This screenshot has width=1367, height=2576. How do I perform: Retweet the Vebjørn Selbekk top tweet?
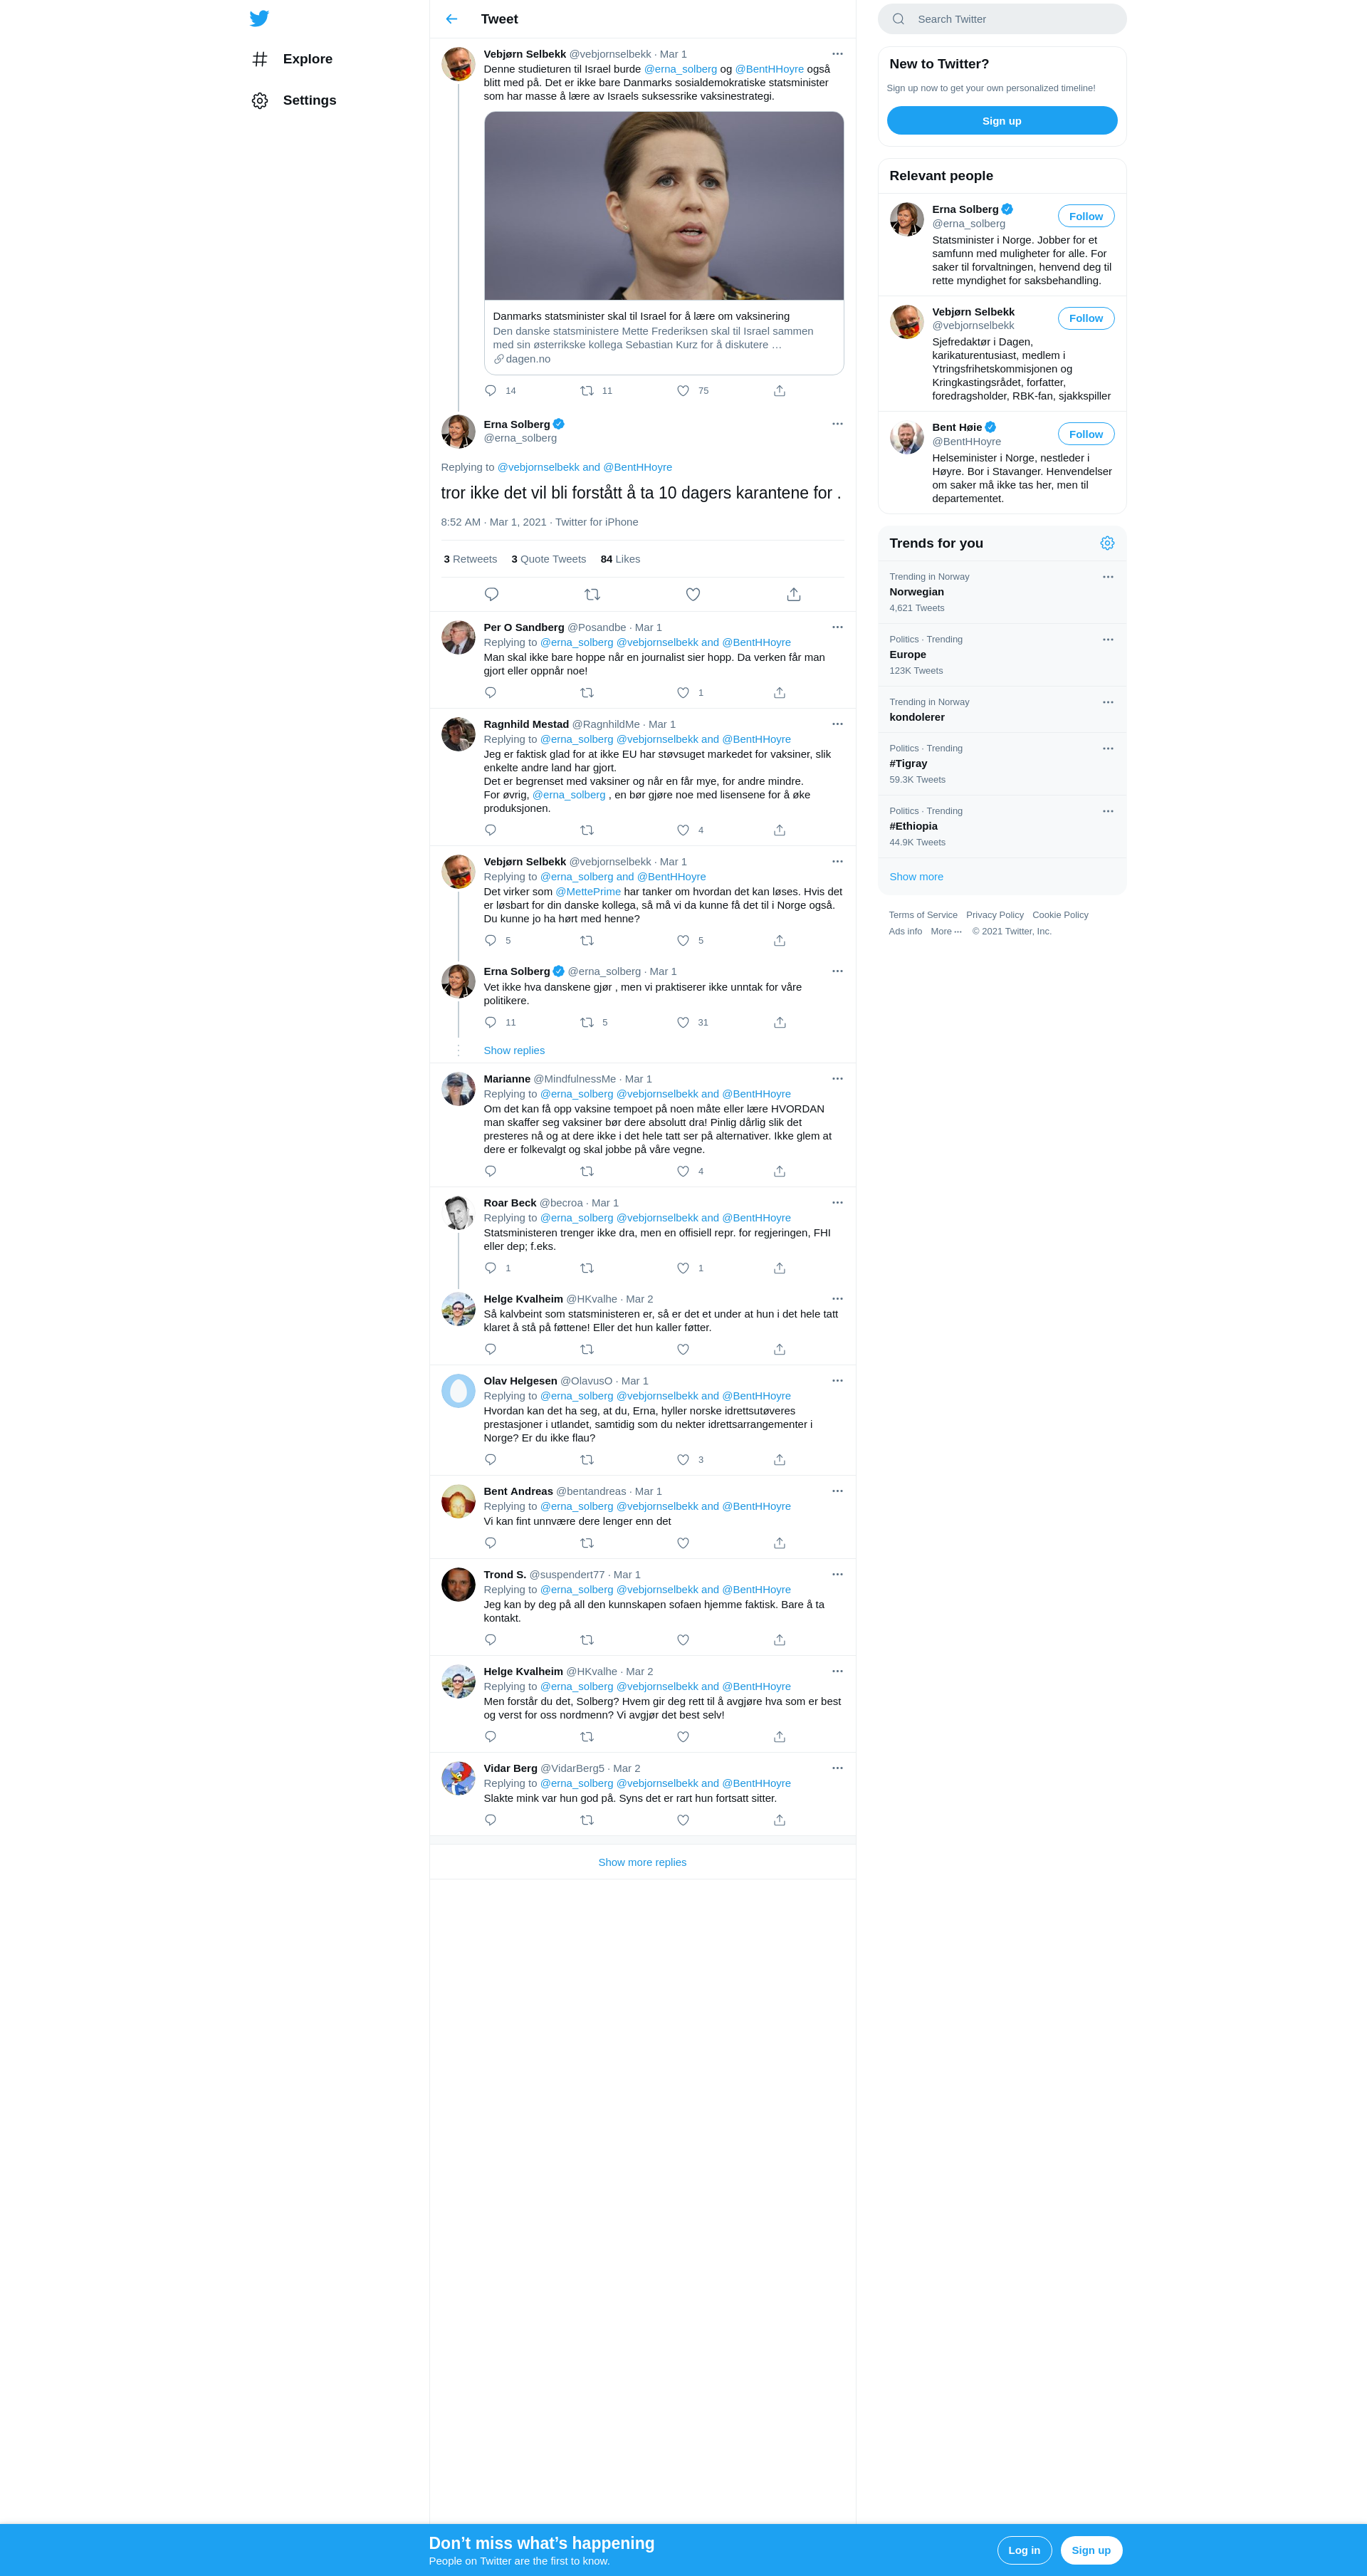[587, 391]
